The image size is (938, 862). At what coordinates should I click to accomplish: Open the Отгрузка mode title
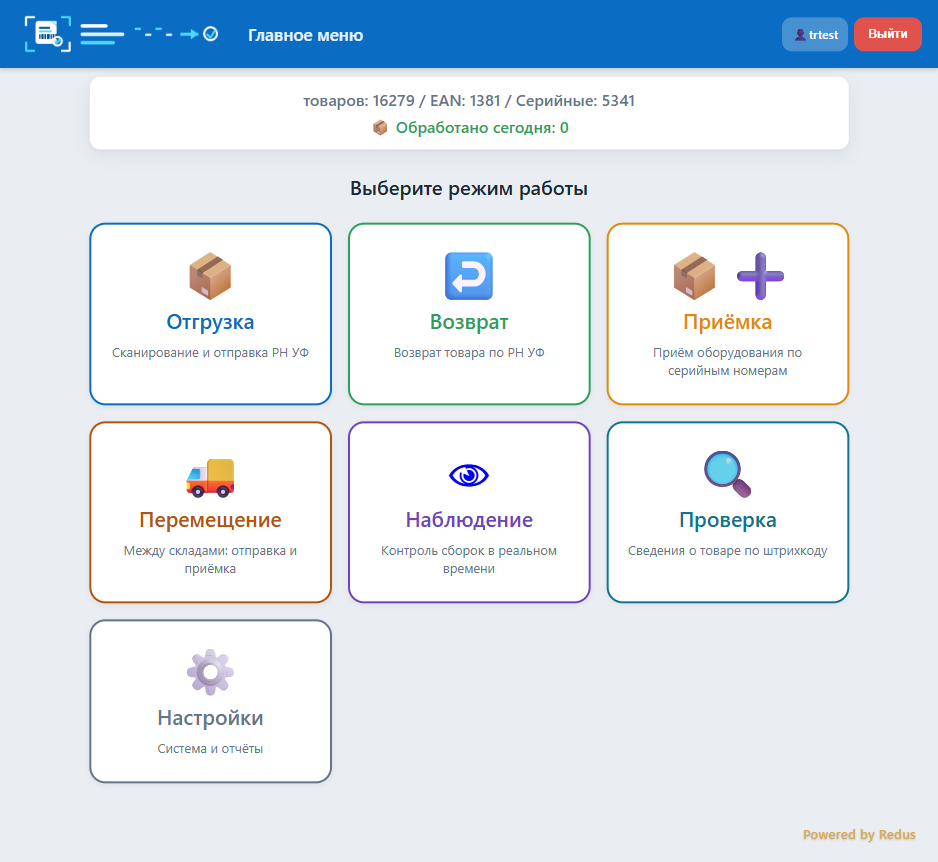click(x=210, y=322)
